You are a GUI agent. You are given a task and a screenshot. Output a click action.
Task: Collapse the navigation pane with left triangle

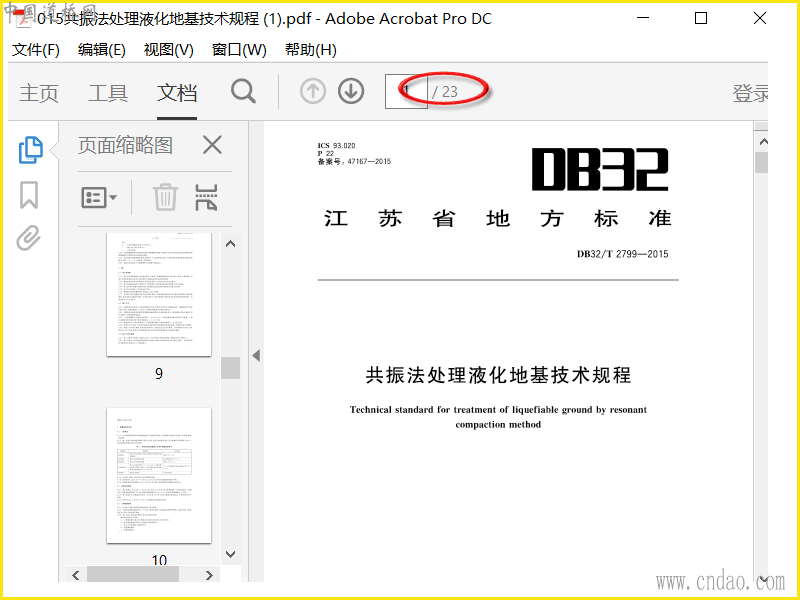coord(256,356)
